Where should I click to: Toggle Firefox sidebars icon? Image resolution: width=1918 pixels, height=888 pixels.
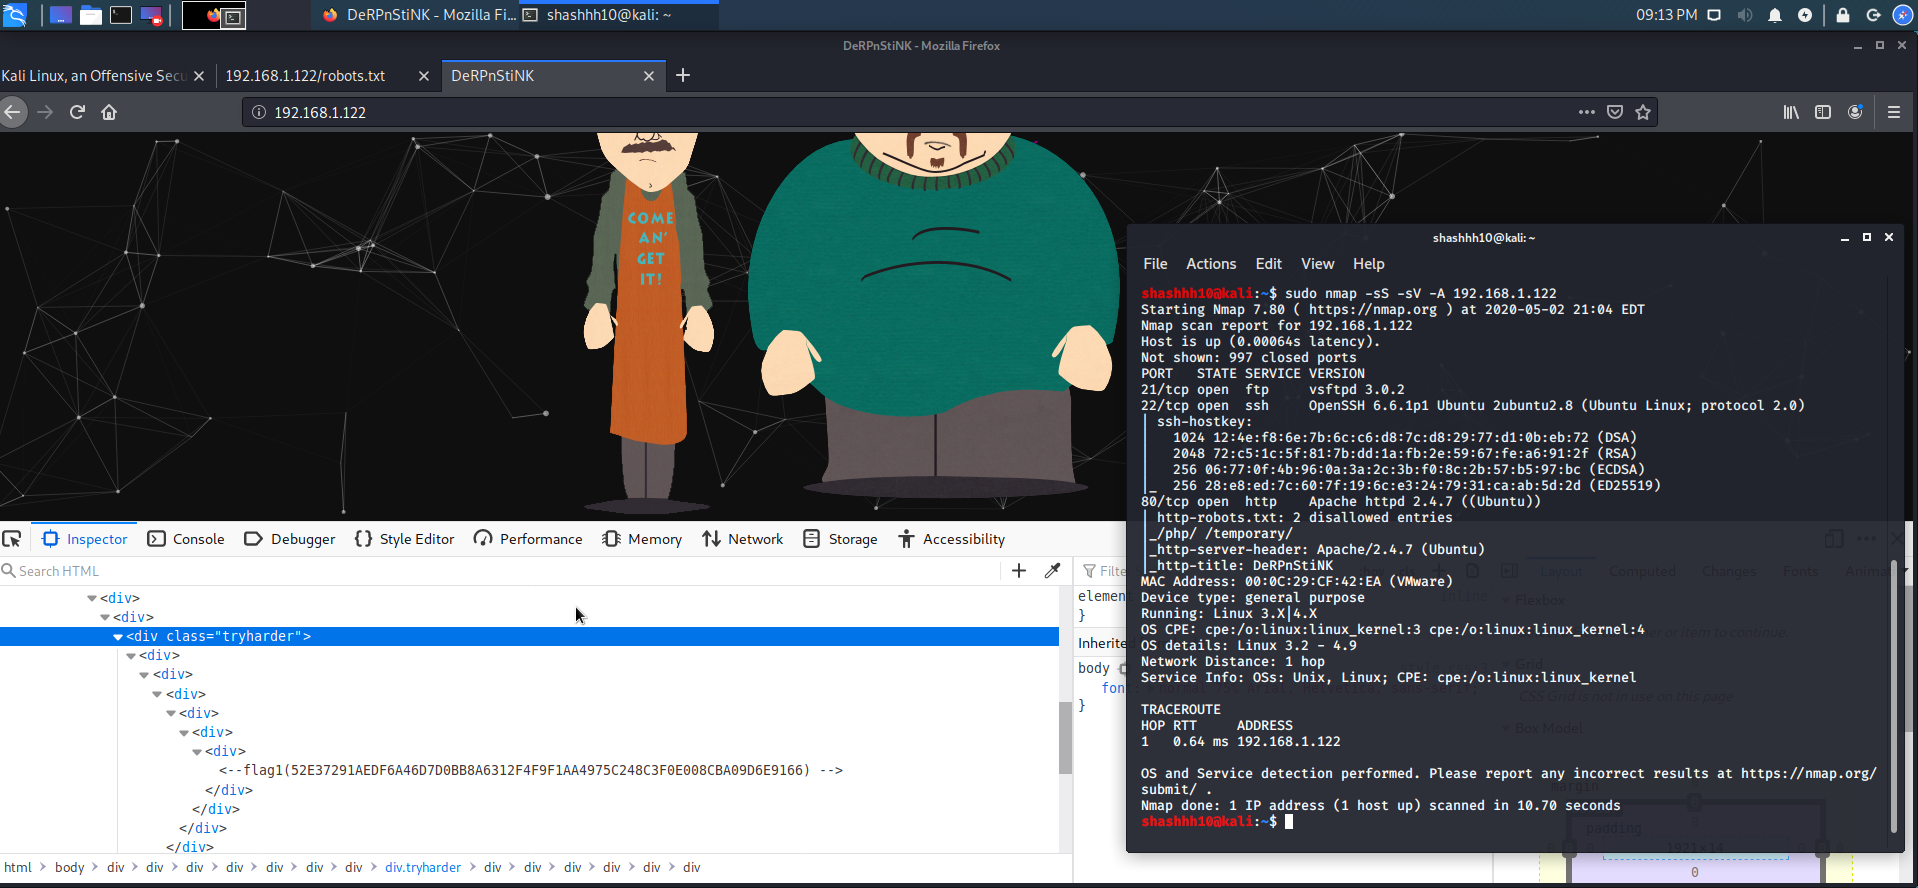(x=1823, y=112)
